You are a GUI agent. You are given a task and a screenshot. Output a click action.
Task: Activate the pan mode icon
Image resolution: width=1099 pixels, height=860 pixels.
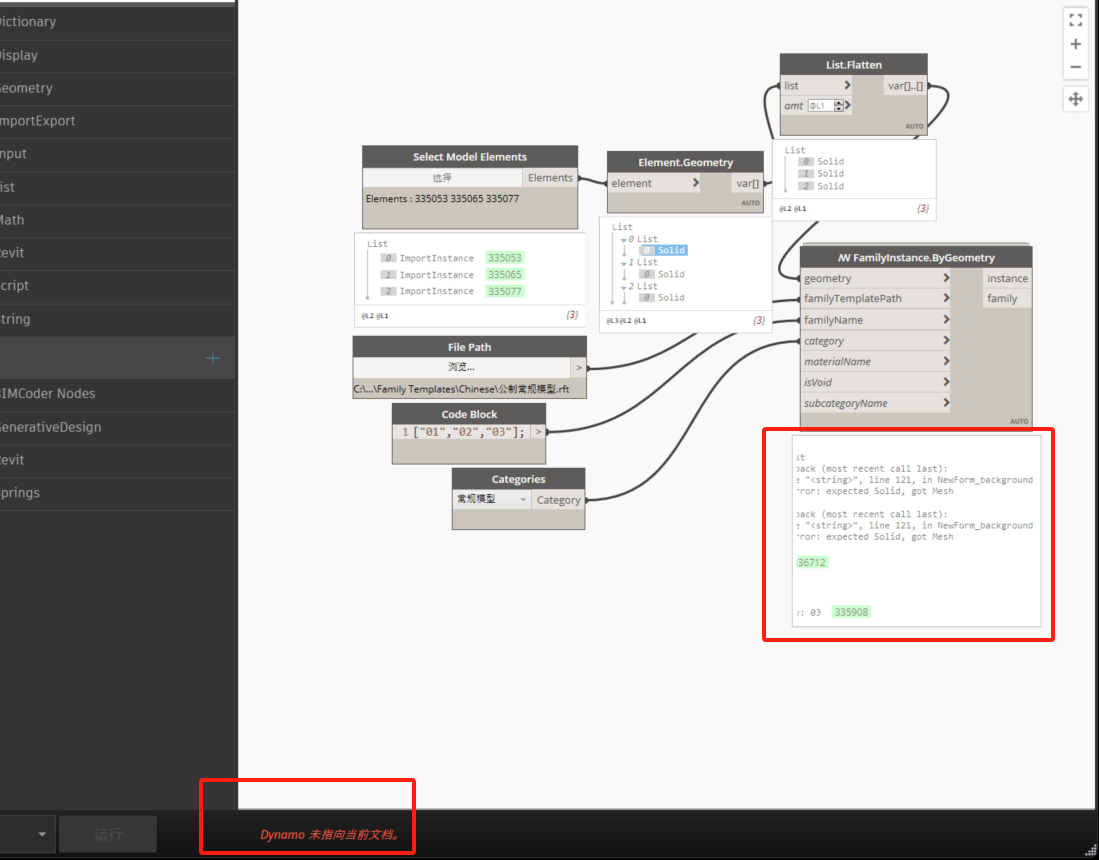[x=1075, y=98]
